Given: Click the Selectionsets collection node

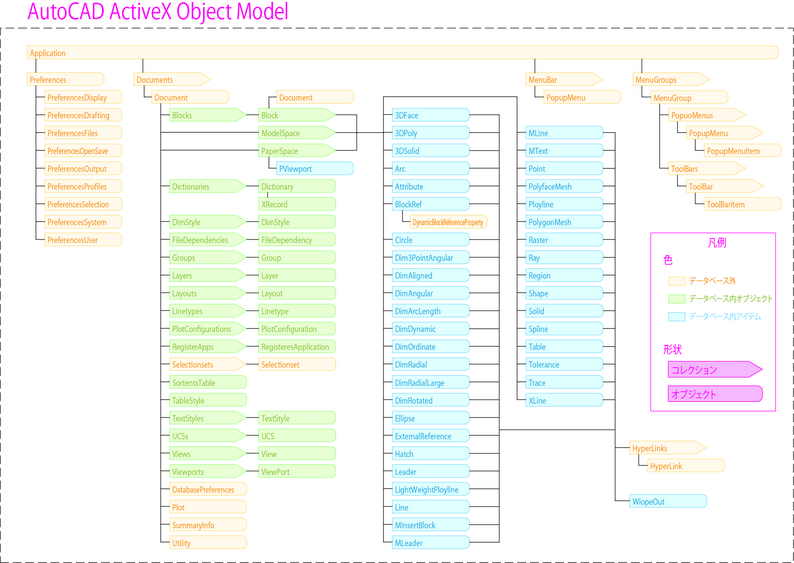Looking at the screenshot, I should [x=208, y=364].
